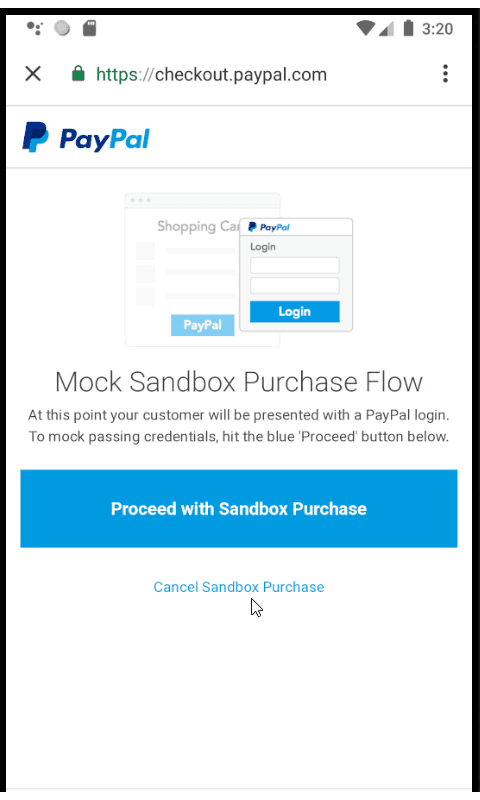Click the small PayPal logo in login mockup
The image size is (480, 800).
pyautogui.click(x=269, y=227)
